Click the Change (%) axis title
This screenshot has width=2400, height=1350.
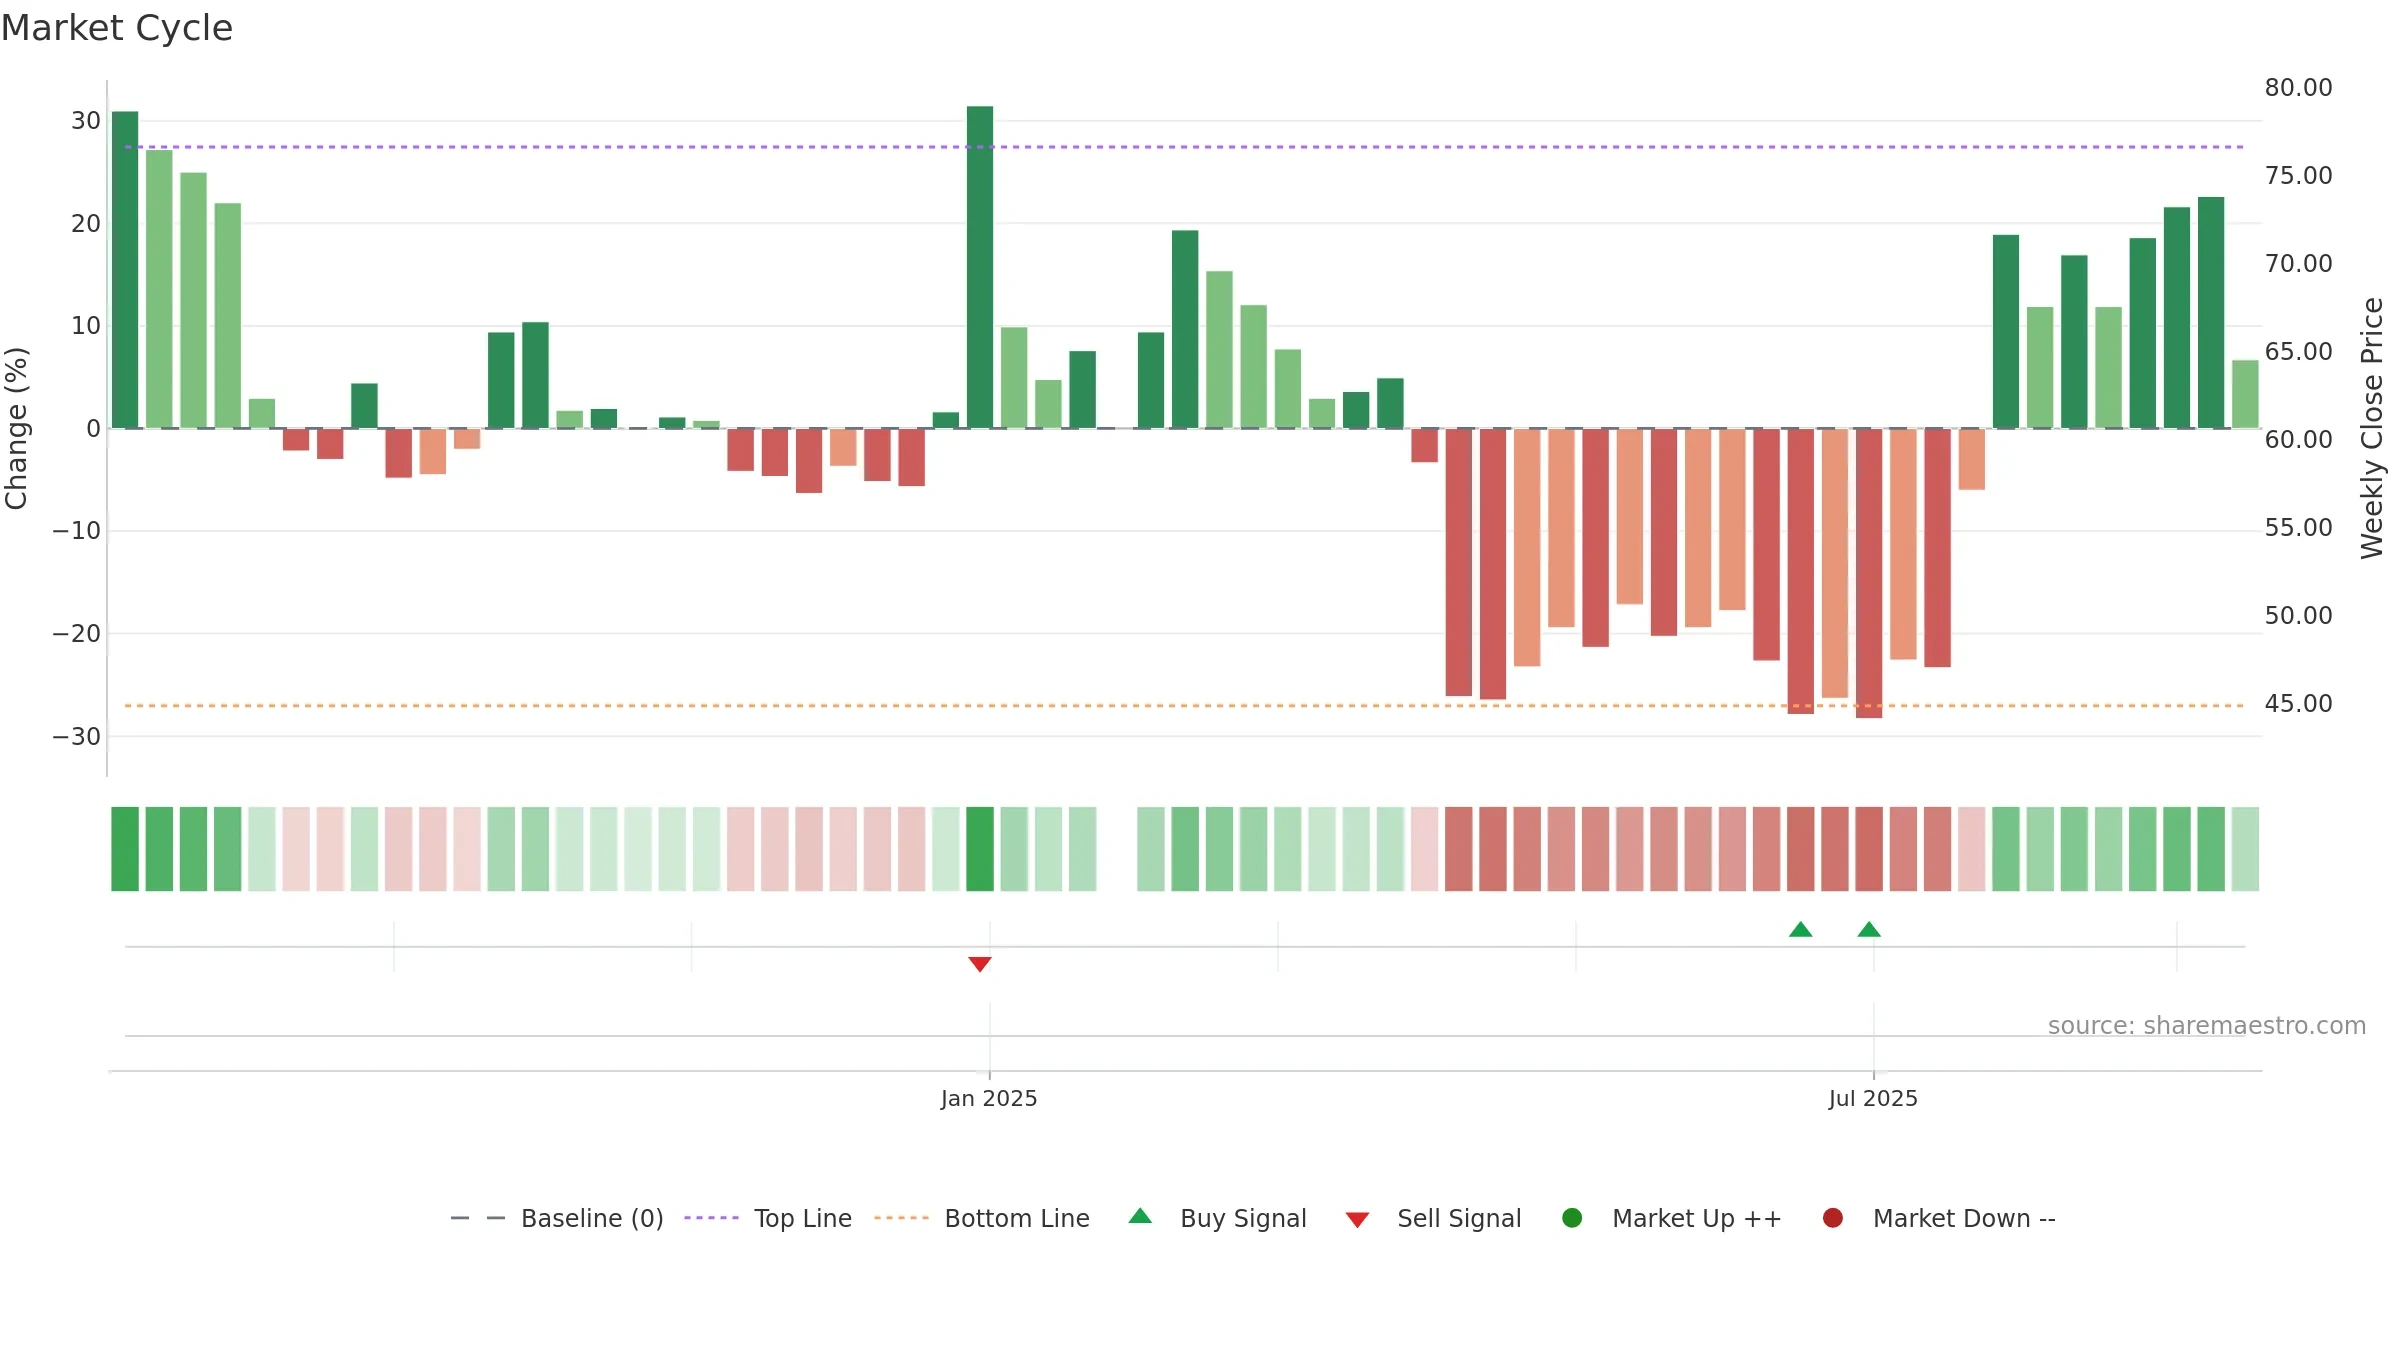click(x=16, y=428)
